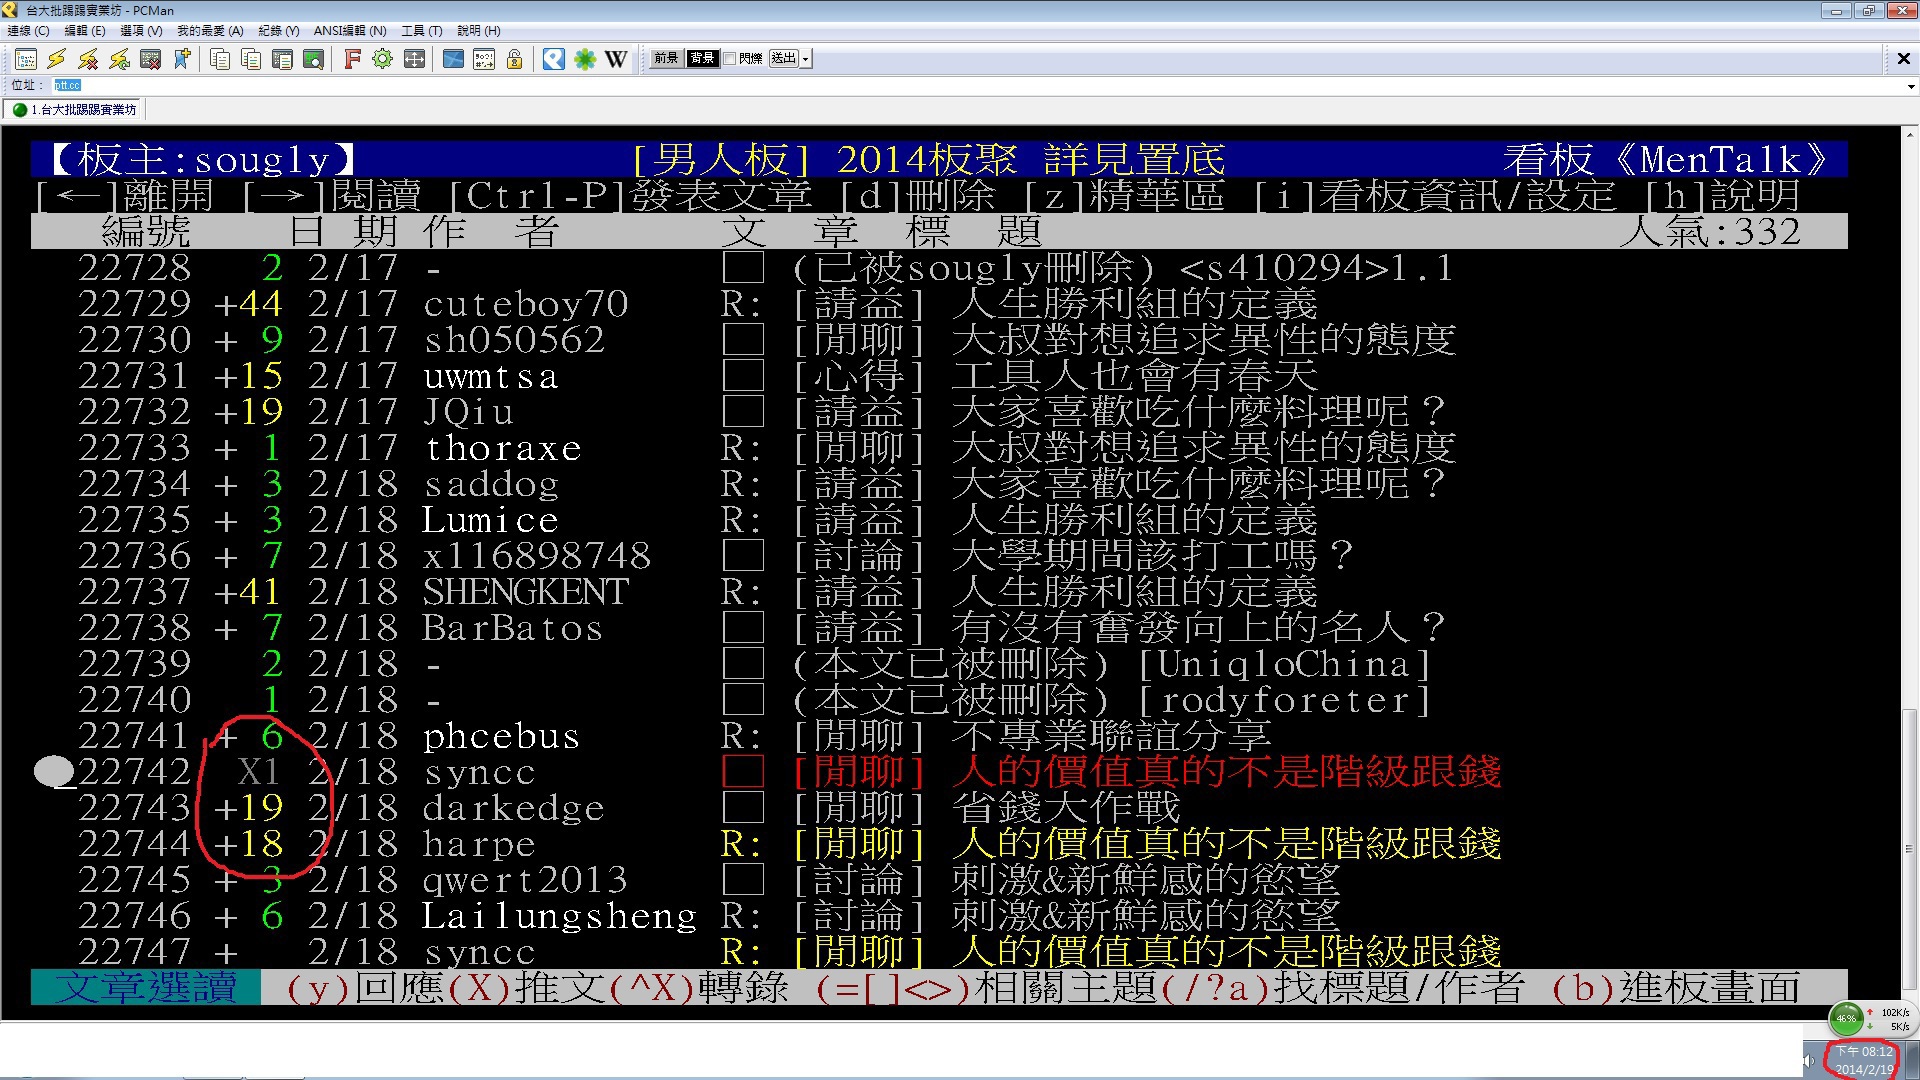The height and width of the screenshot is (1080, 1920).
Task: Open the 連線 (C) menu
Action: click(28, 31)
